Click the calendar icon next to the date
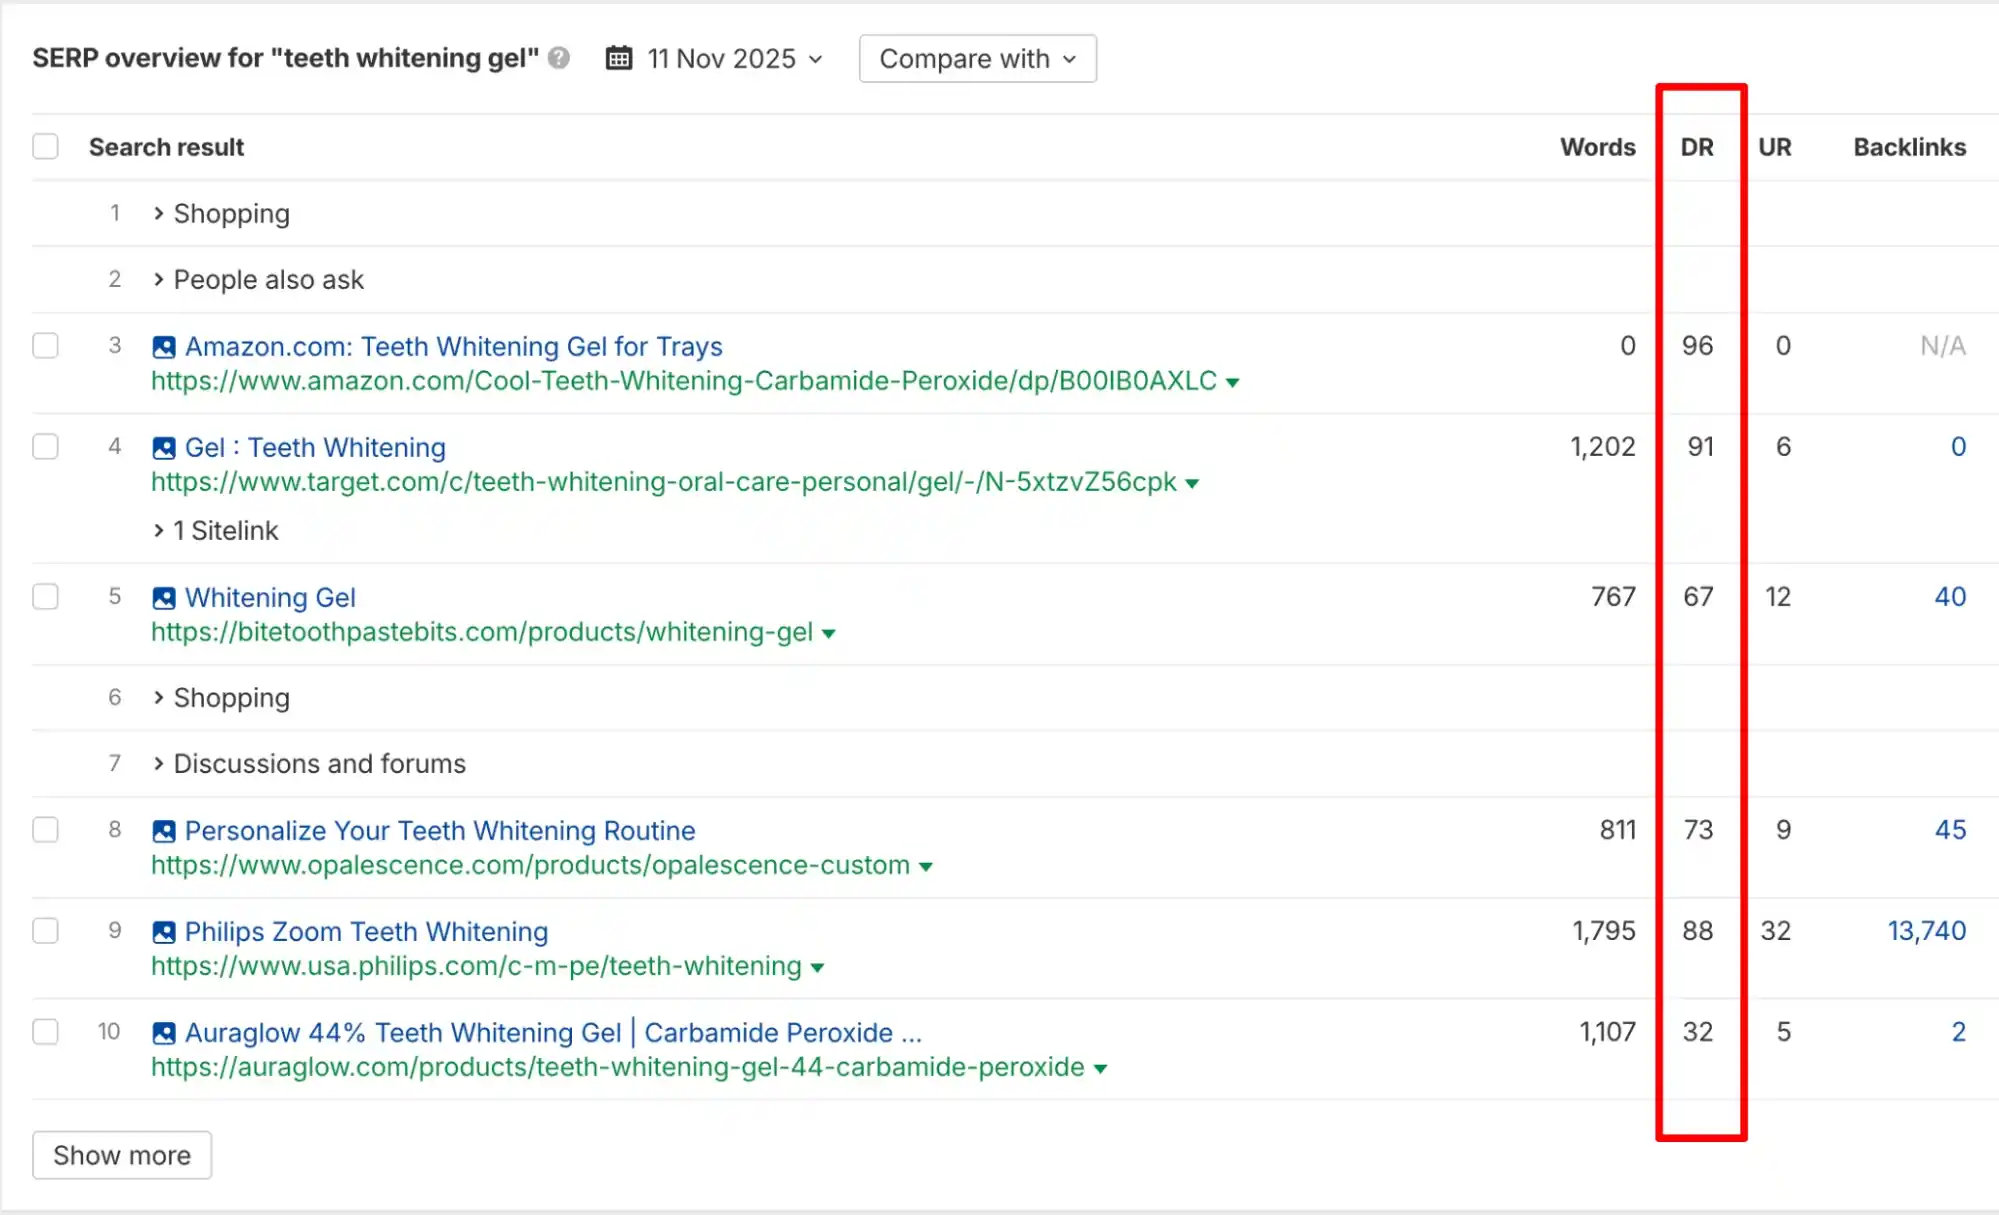 (618, 58)
